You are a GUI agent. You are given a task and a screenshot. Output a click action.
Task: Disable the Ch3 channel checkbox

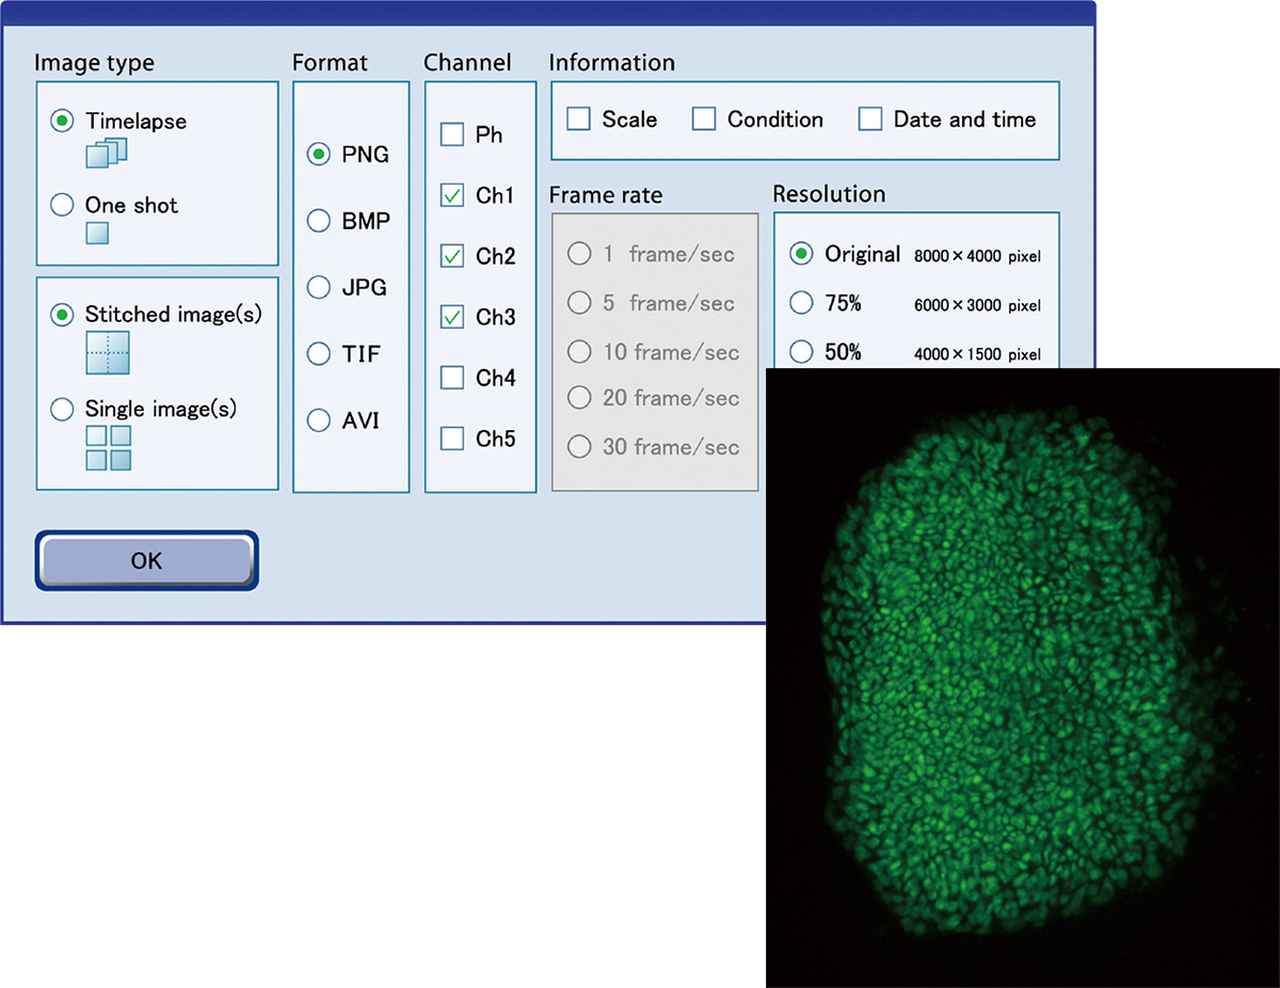(x=452, y=317)
